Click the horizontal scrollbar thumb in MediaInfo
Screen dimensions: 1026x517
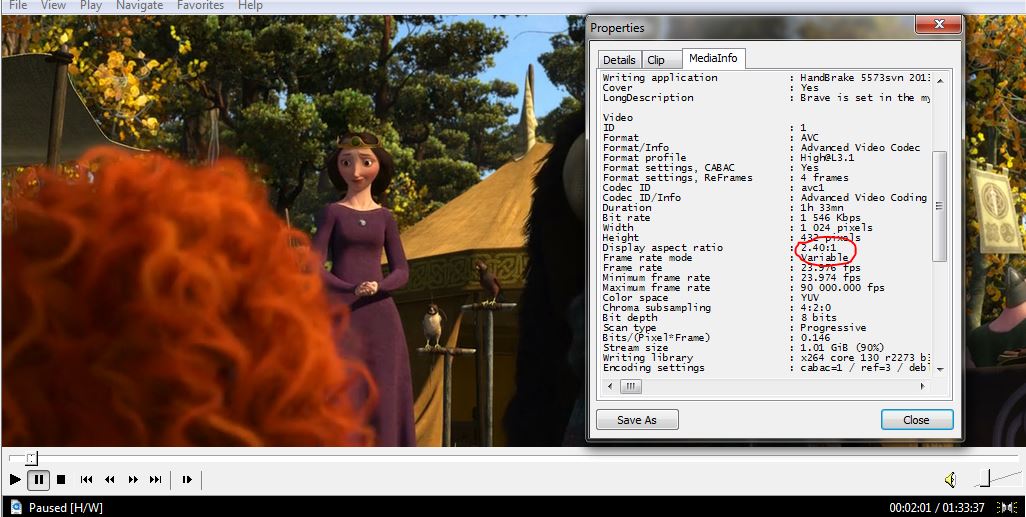(631, 386)
